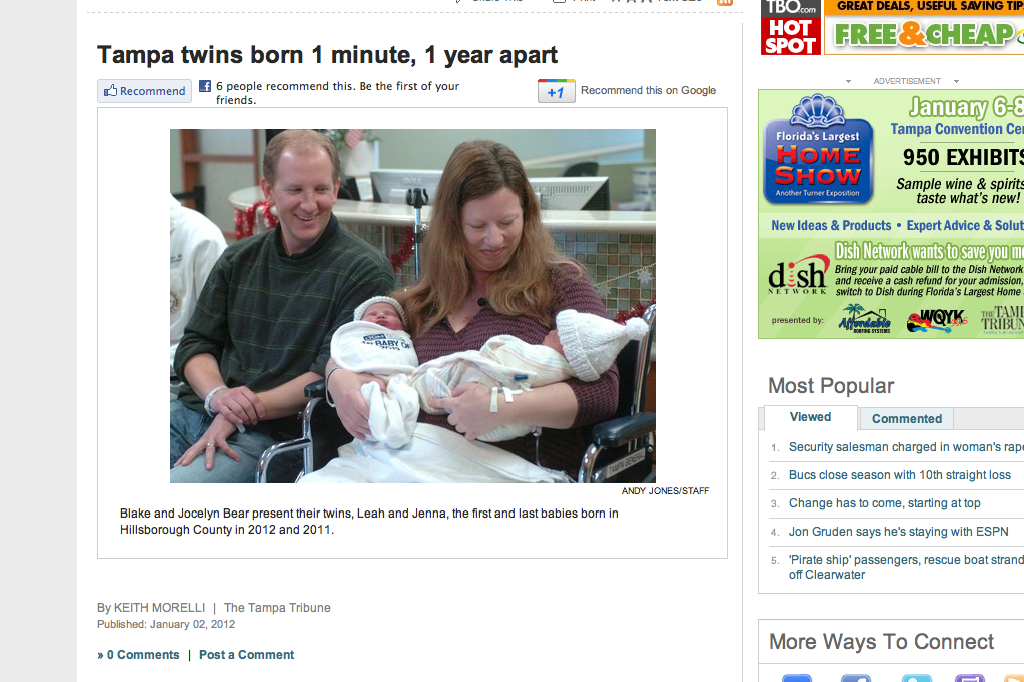Click the Google +1 button
This screenshot has width=1024, height=682.
556,91
